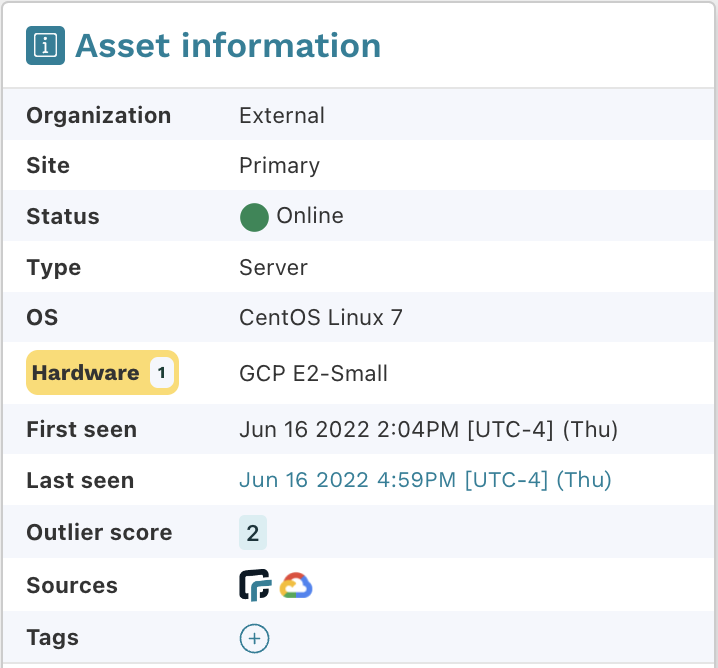This screenshot has width=718, height=668.
Task: Click the green Online status dot
Action: coord(254,217)
